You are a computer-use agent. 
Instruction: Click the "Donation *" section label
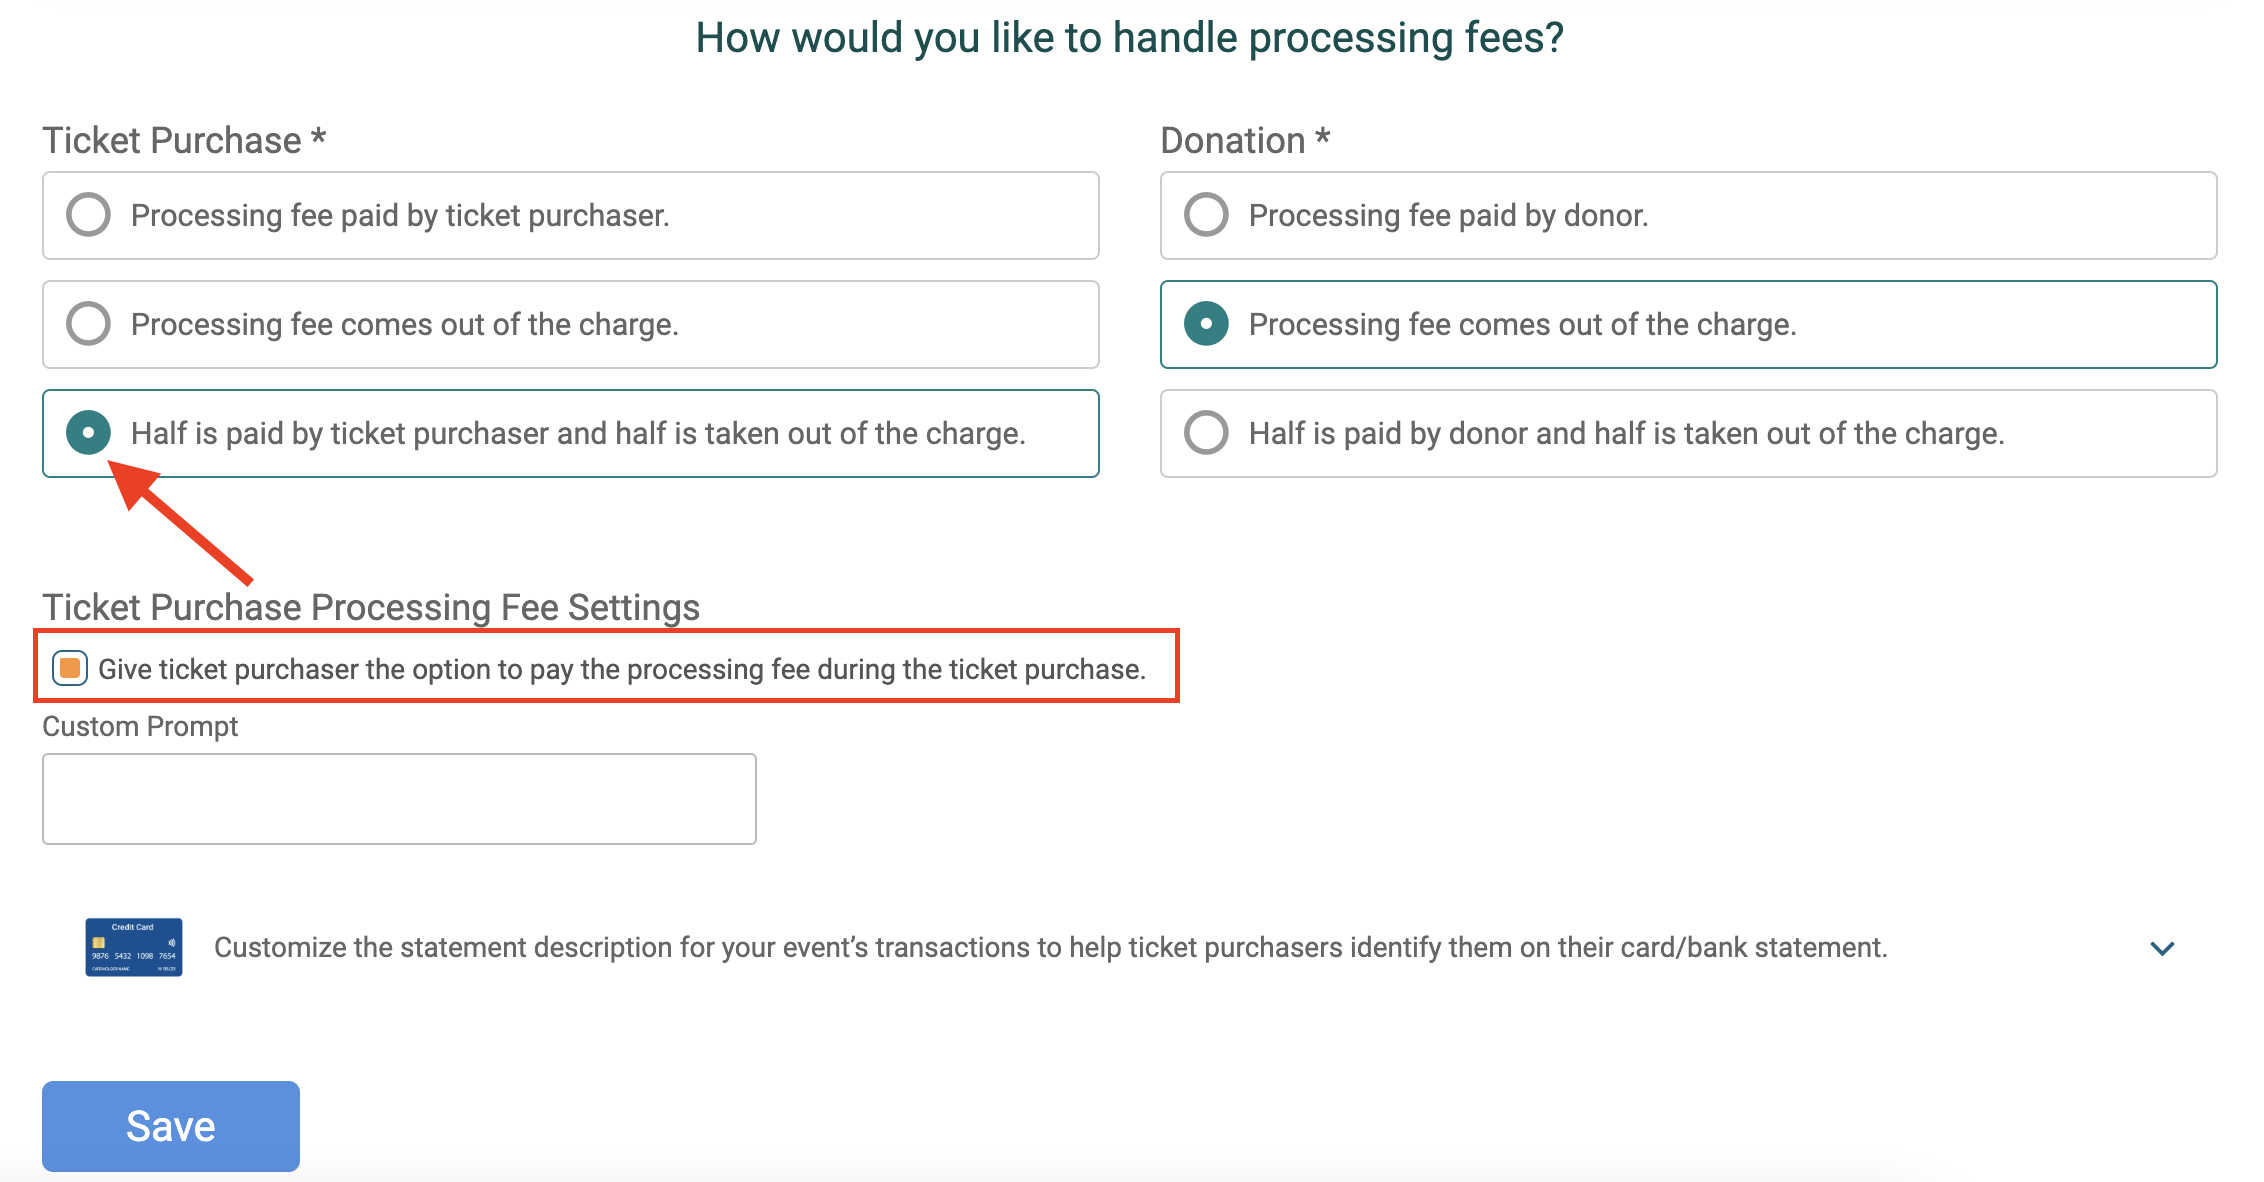[x=1245, y=140]
